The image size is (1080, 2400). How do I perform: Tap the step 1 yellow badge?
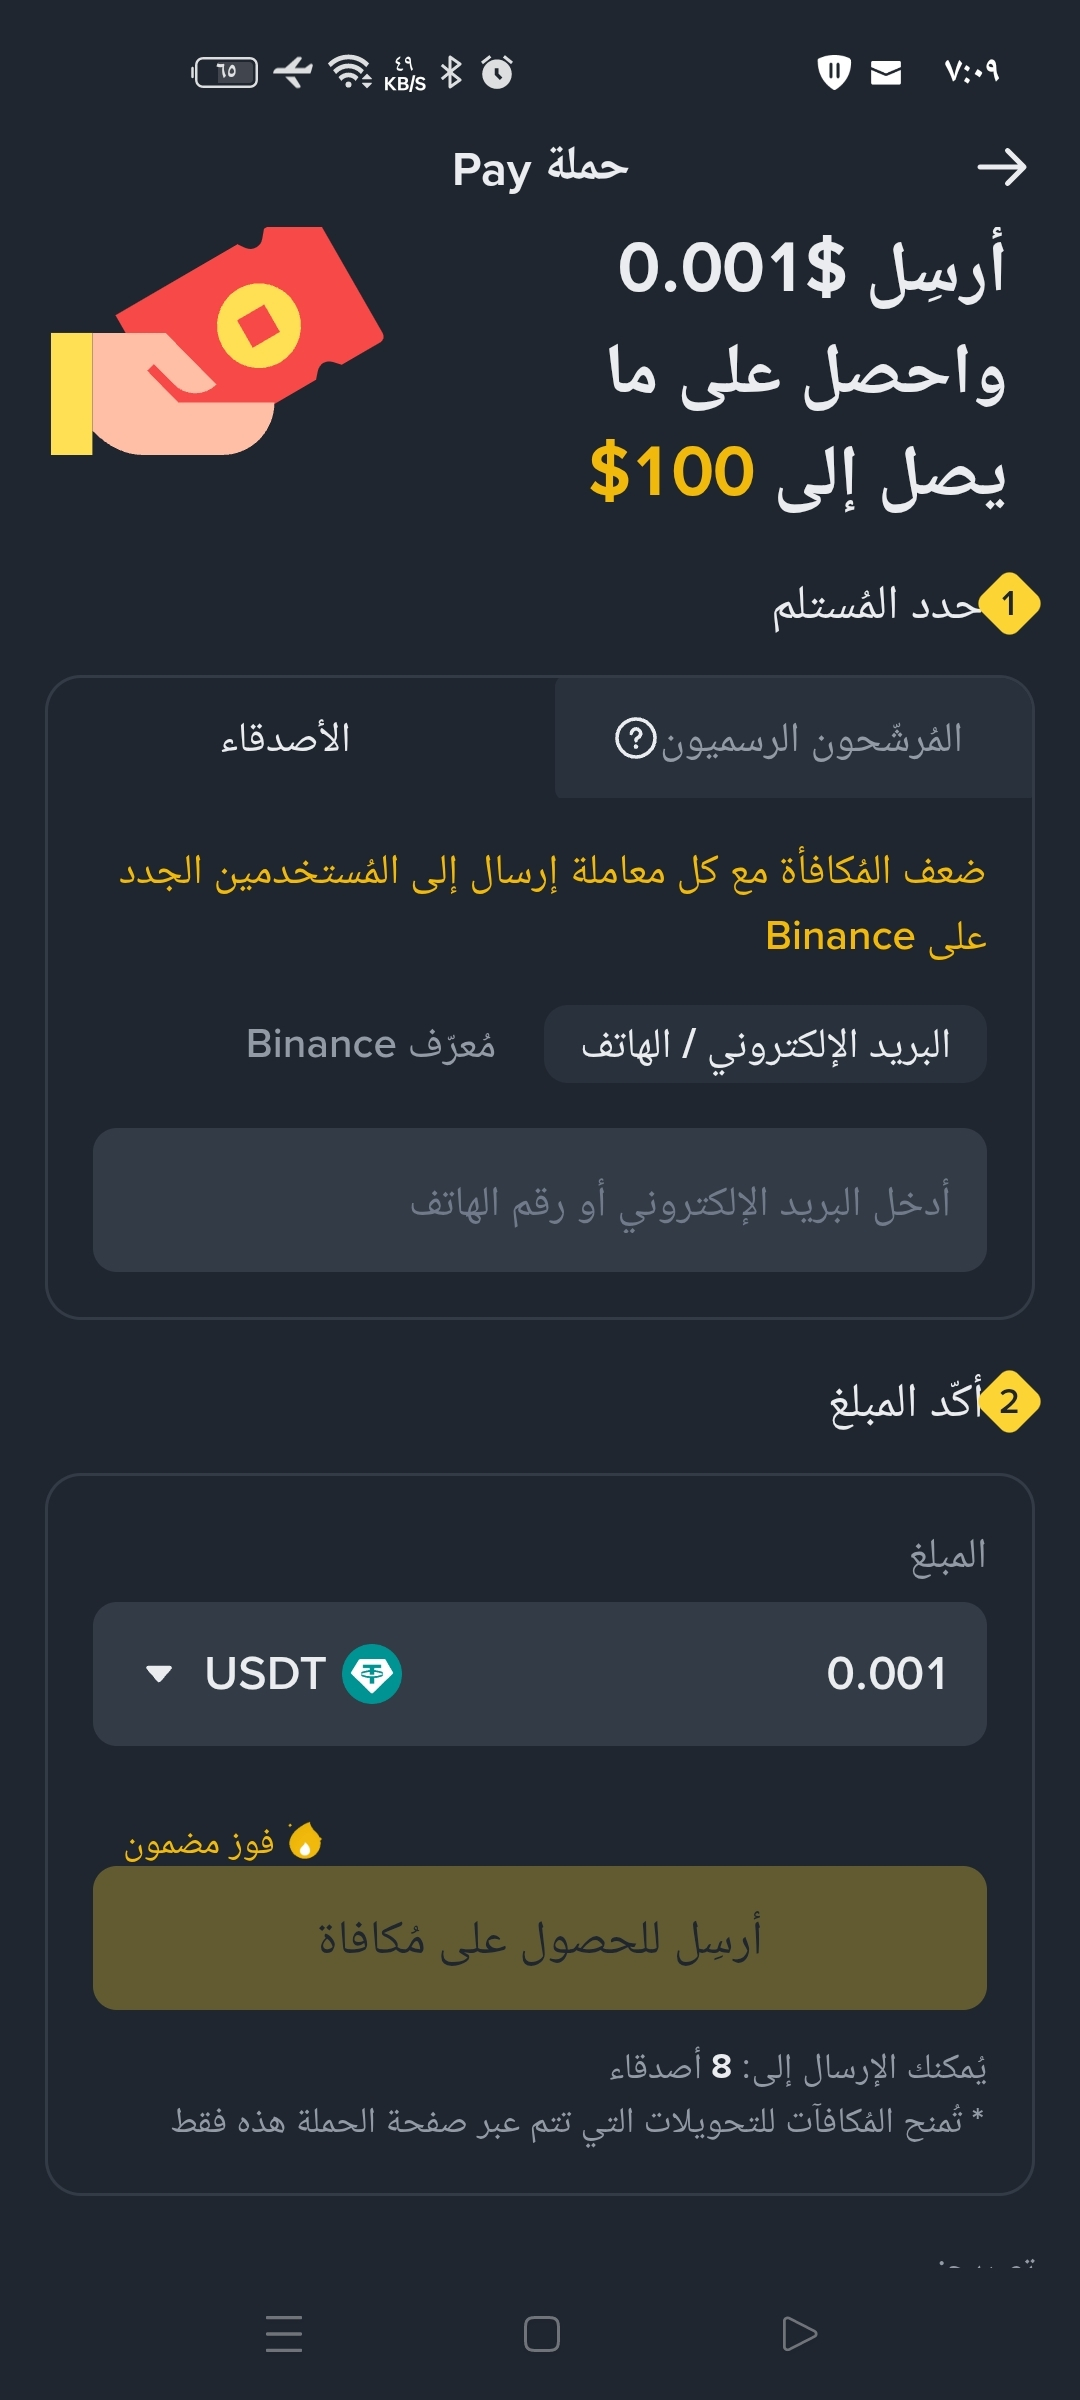point(1009,604)
